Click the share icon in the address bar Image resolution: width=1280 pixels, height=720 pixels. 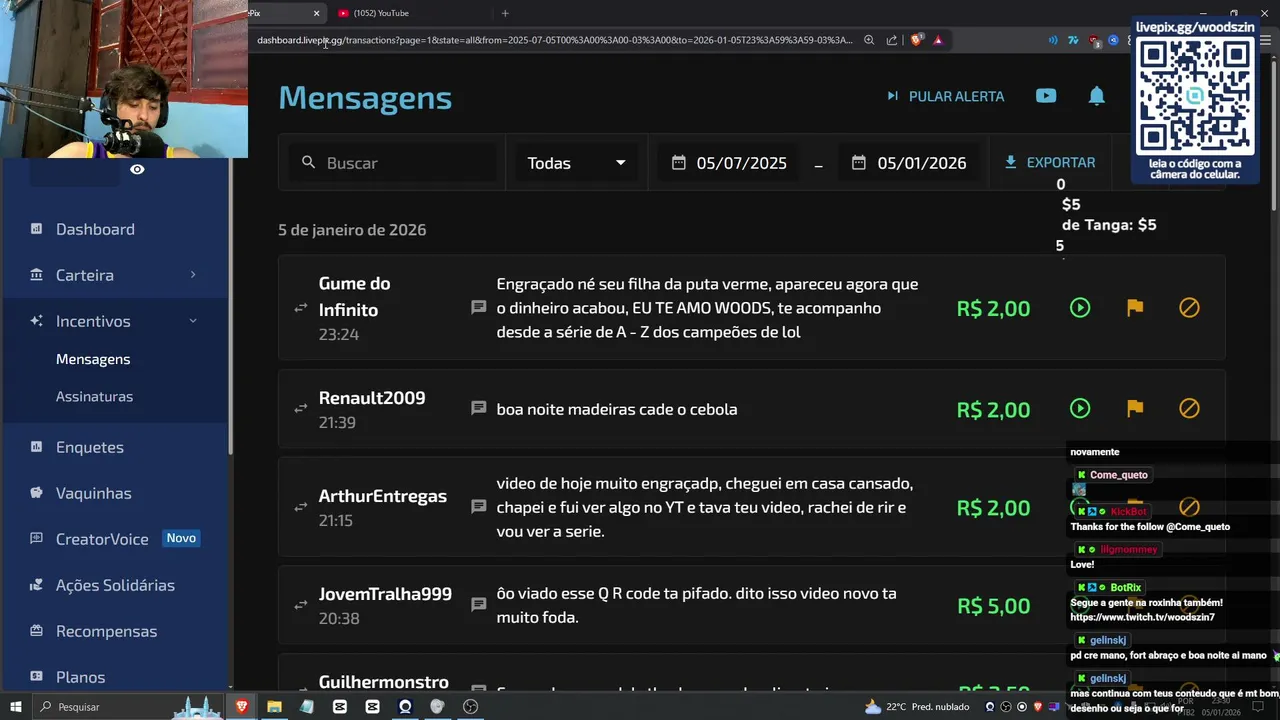(892, 40)
